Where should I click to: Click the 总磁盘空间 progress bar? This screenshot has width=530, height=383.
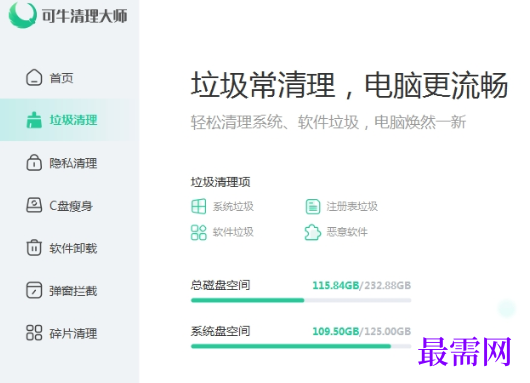coord(301,300)
